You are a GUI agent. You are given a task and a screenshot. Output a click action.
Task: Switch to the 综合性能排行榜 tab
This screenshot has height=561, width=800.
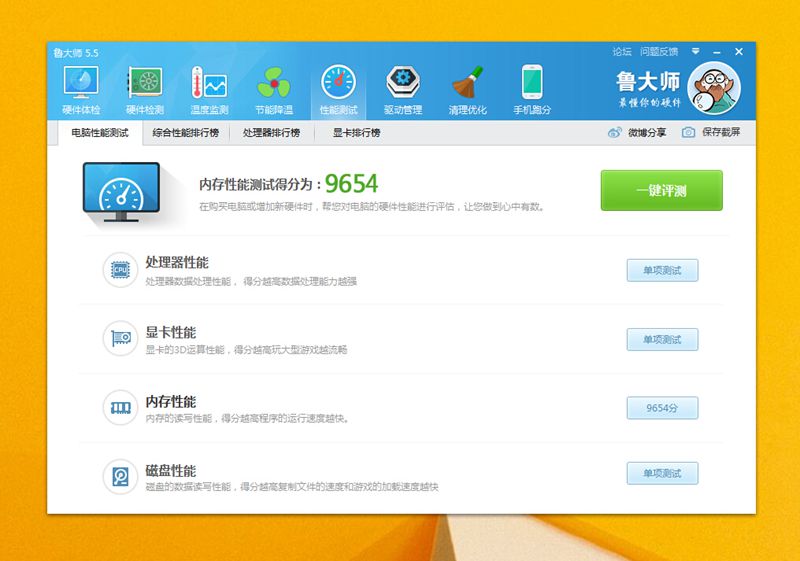coord(185,132)
